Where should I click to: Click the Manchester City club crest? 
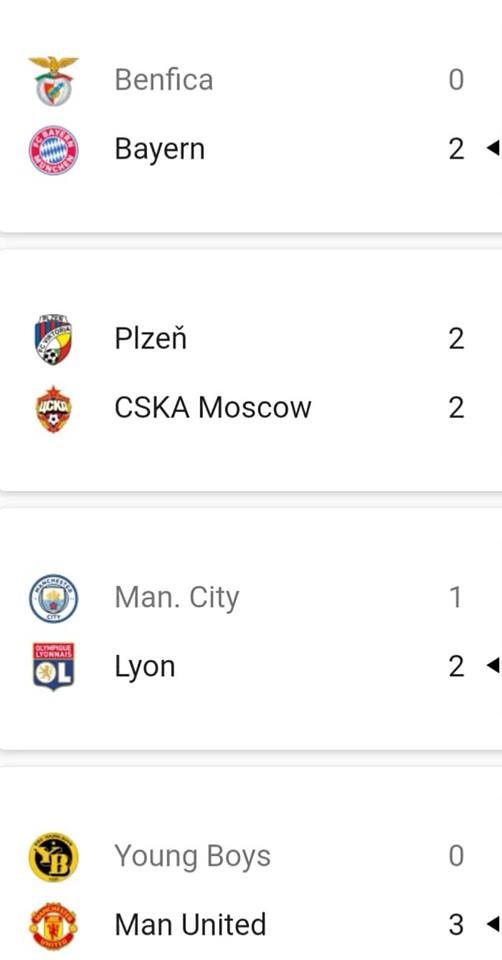54,598
